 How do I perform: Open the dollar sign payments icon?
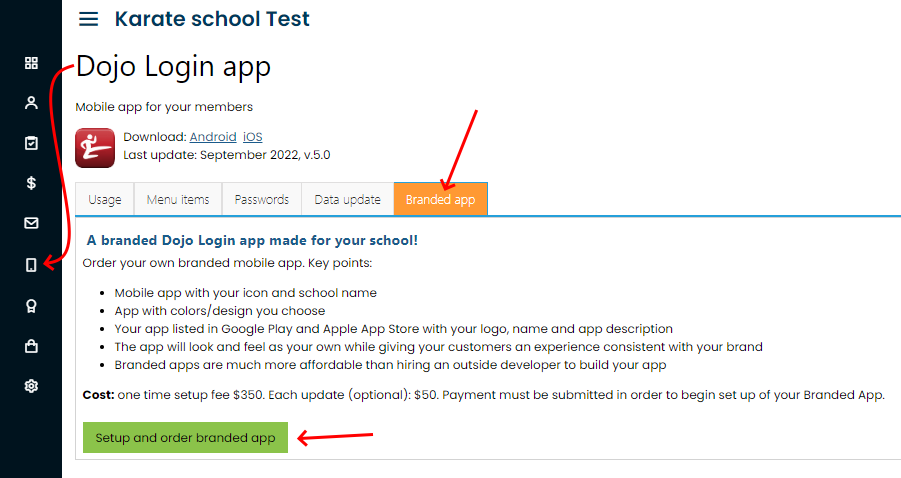(x=32, y=183)
